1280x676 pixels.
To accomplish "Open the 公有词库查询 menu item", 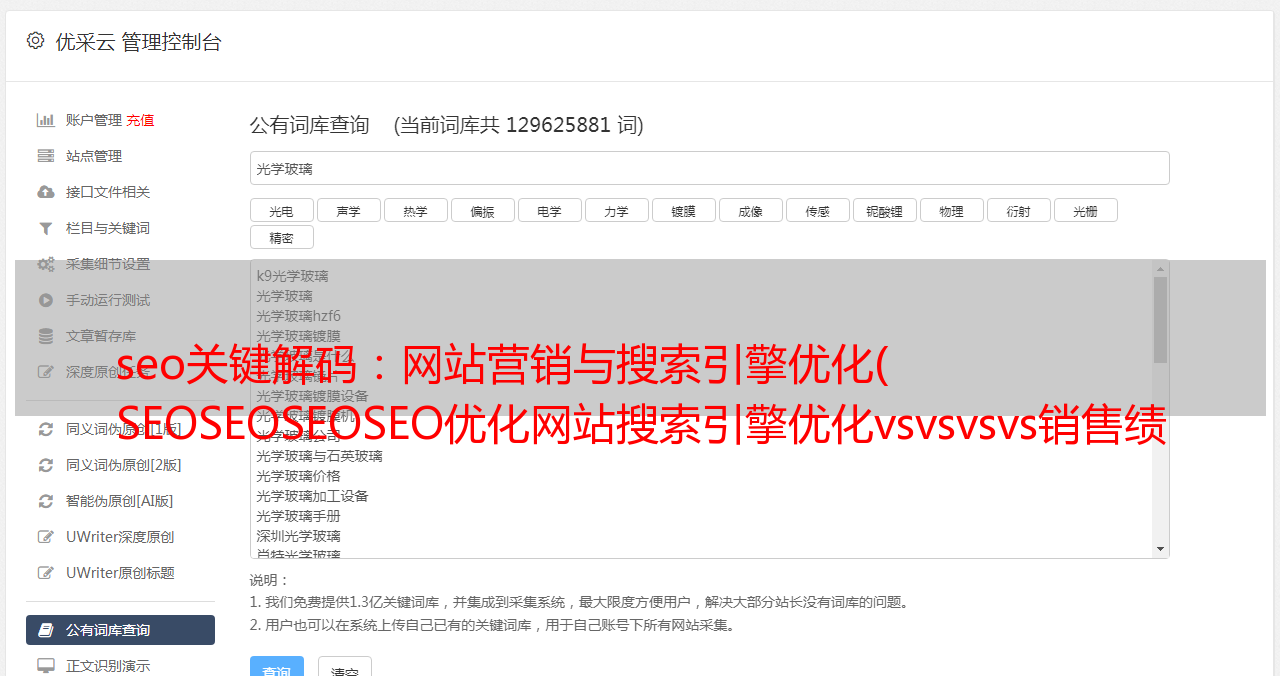I will point(120,630).
